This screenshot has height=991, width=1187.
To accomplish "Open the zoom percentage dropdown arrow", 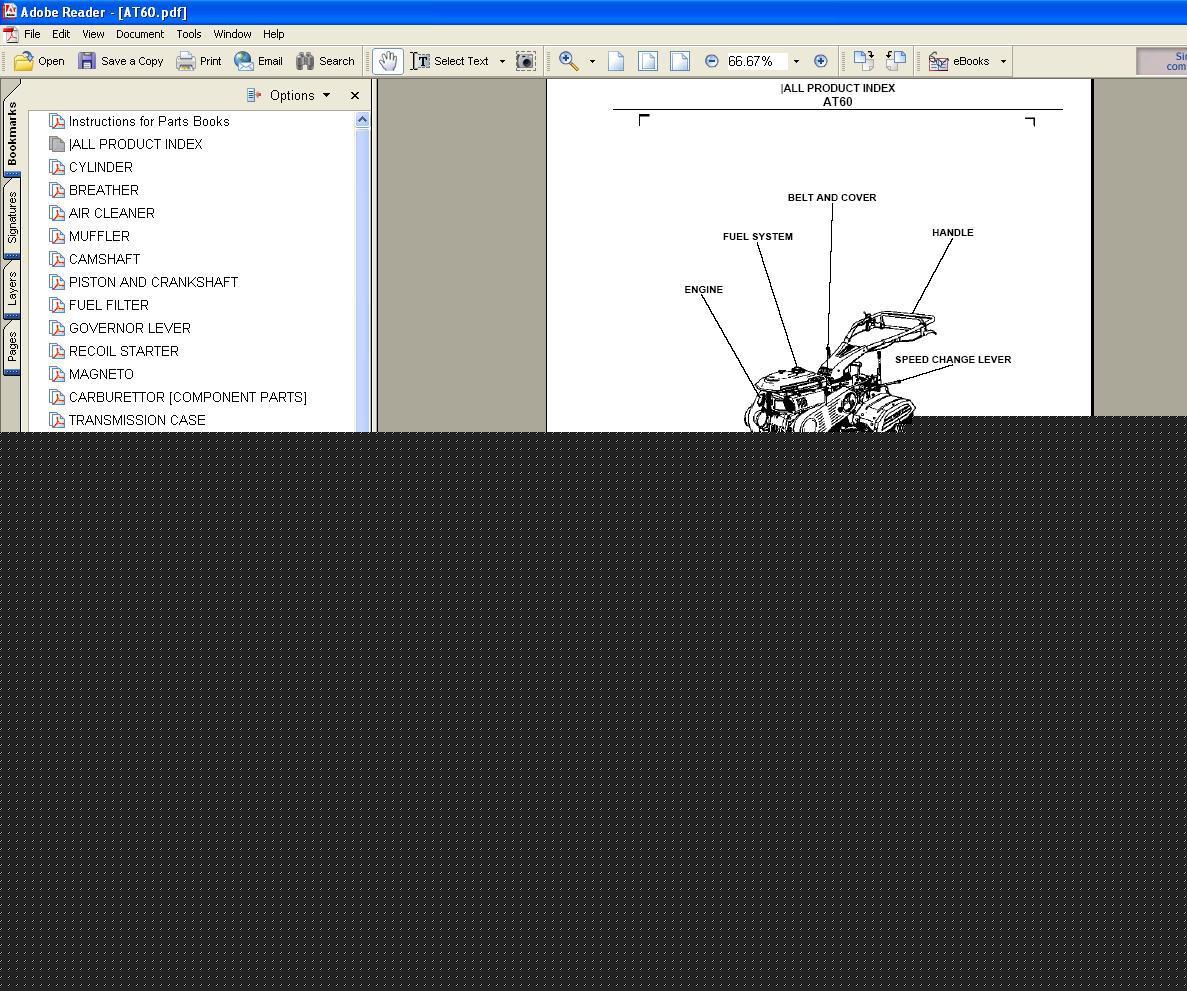I will (796, 61).
